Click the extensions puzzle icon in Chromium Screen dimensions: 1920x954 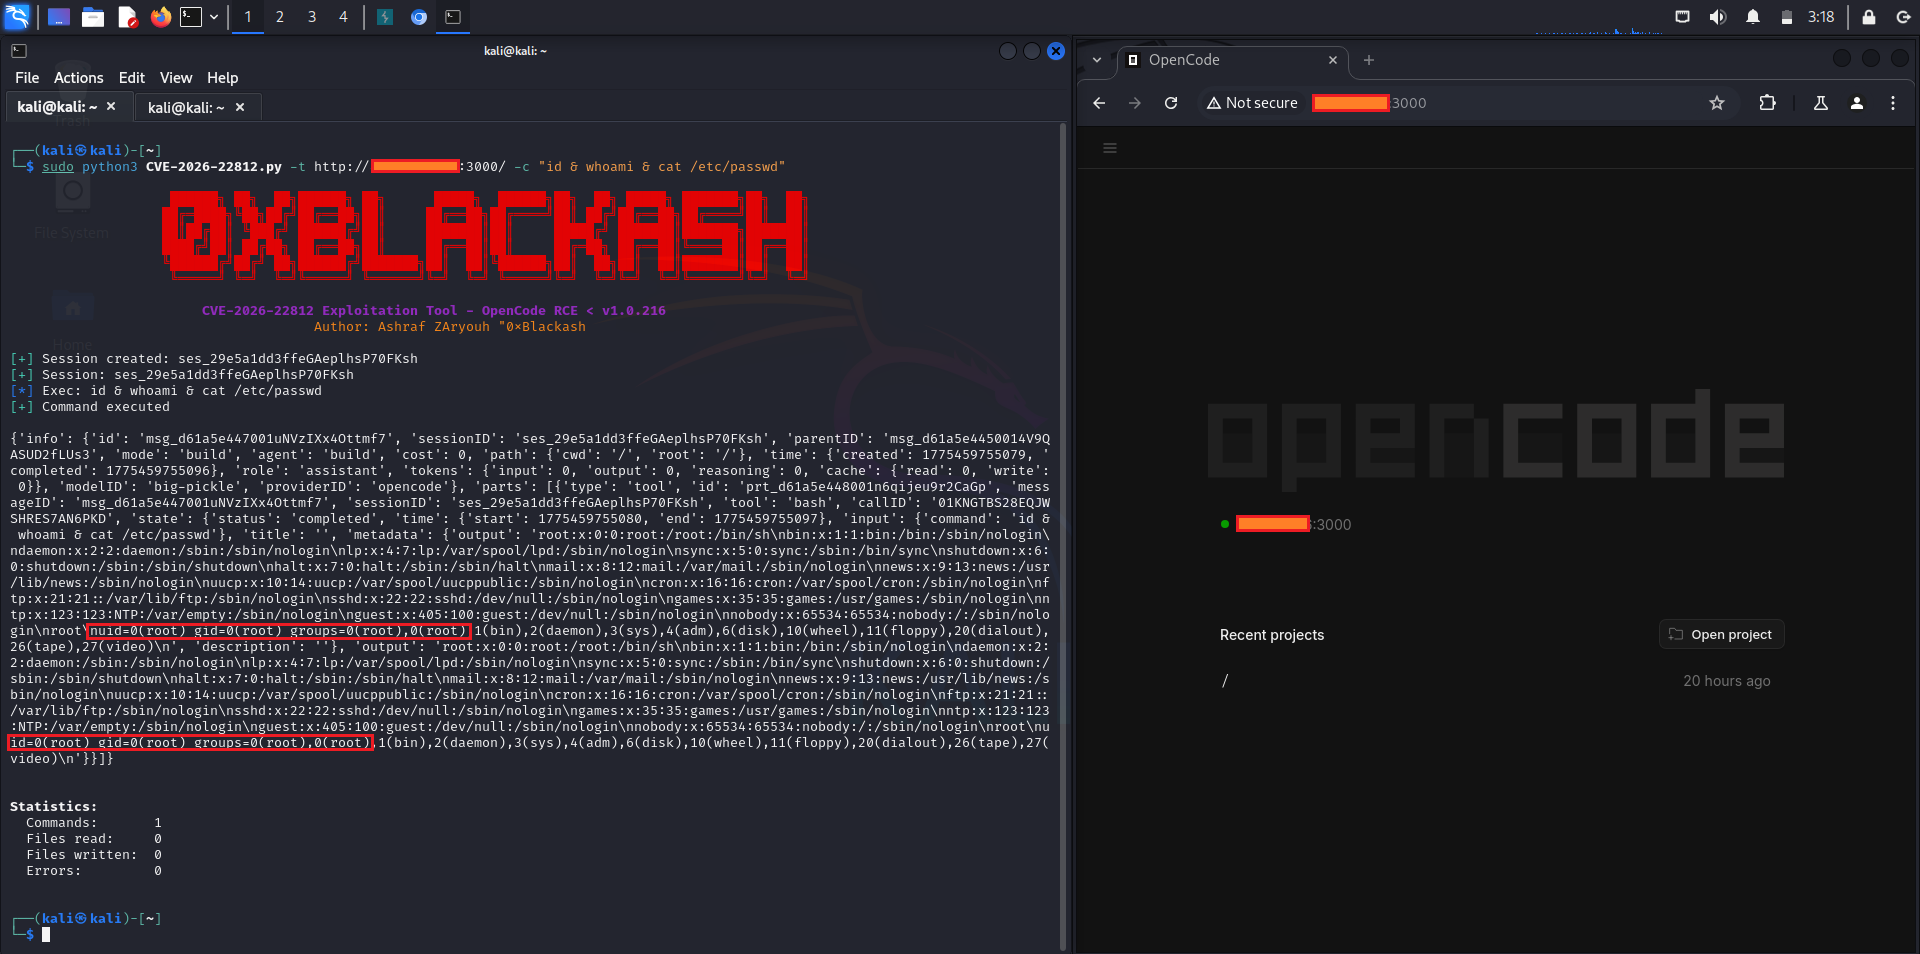(1768, 103)
